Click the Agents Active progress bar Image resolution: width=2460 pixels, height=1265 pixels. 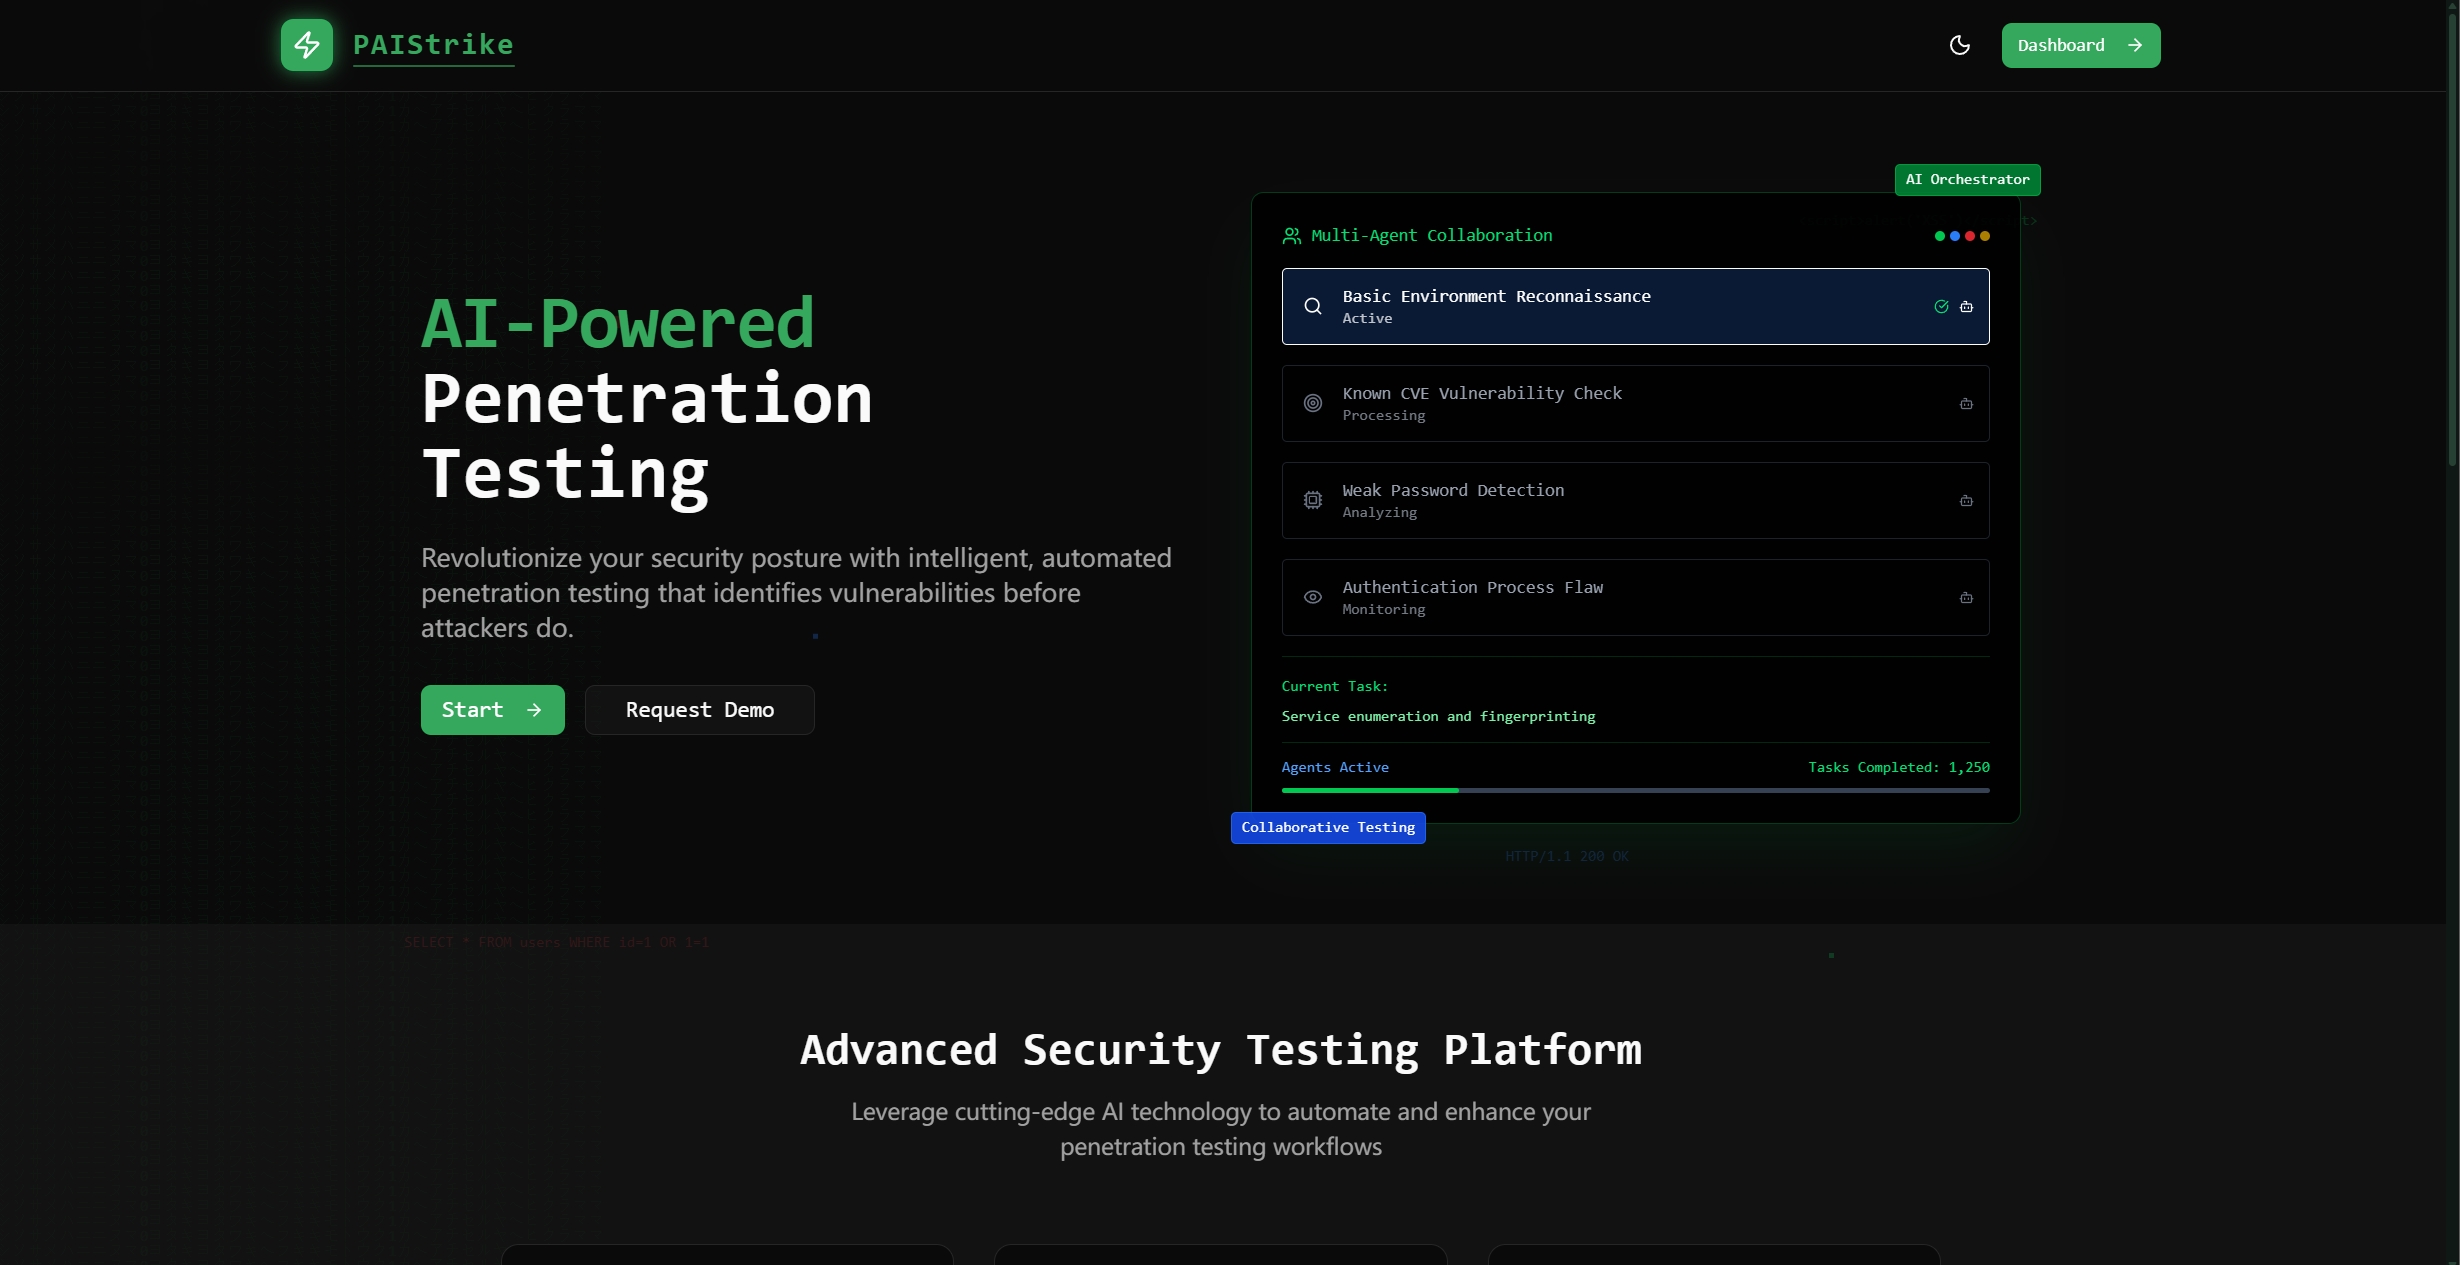coord(1634,790)
